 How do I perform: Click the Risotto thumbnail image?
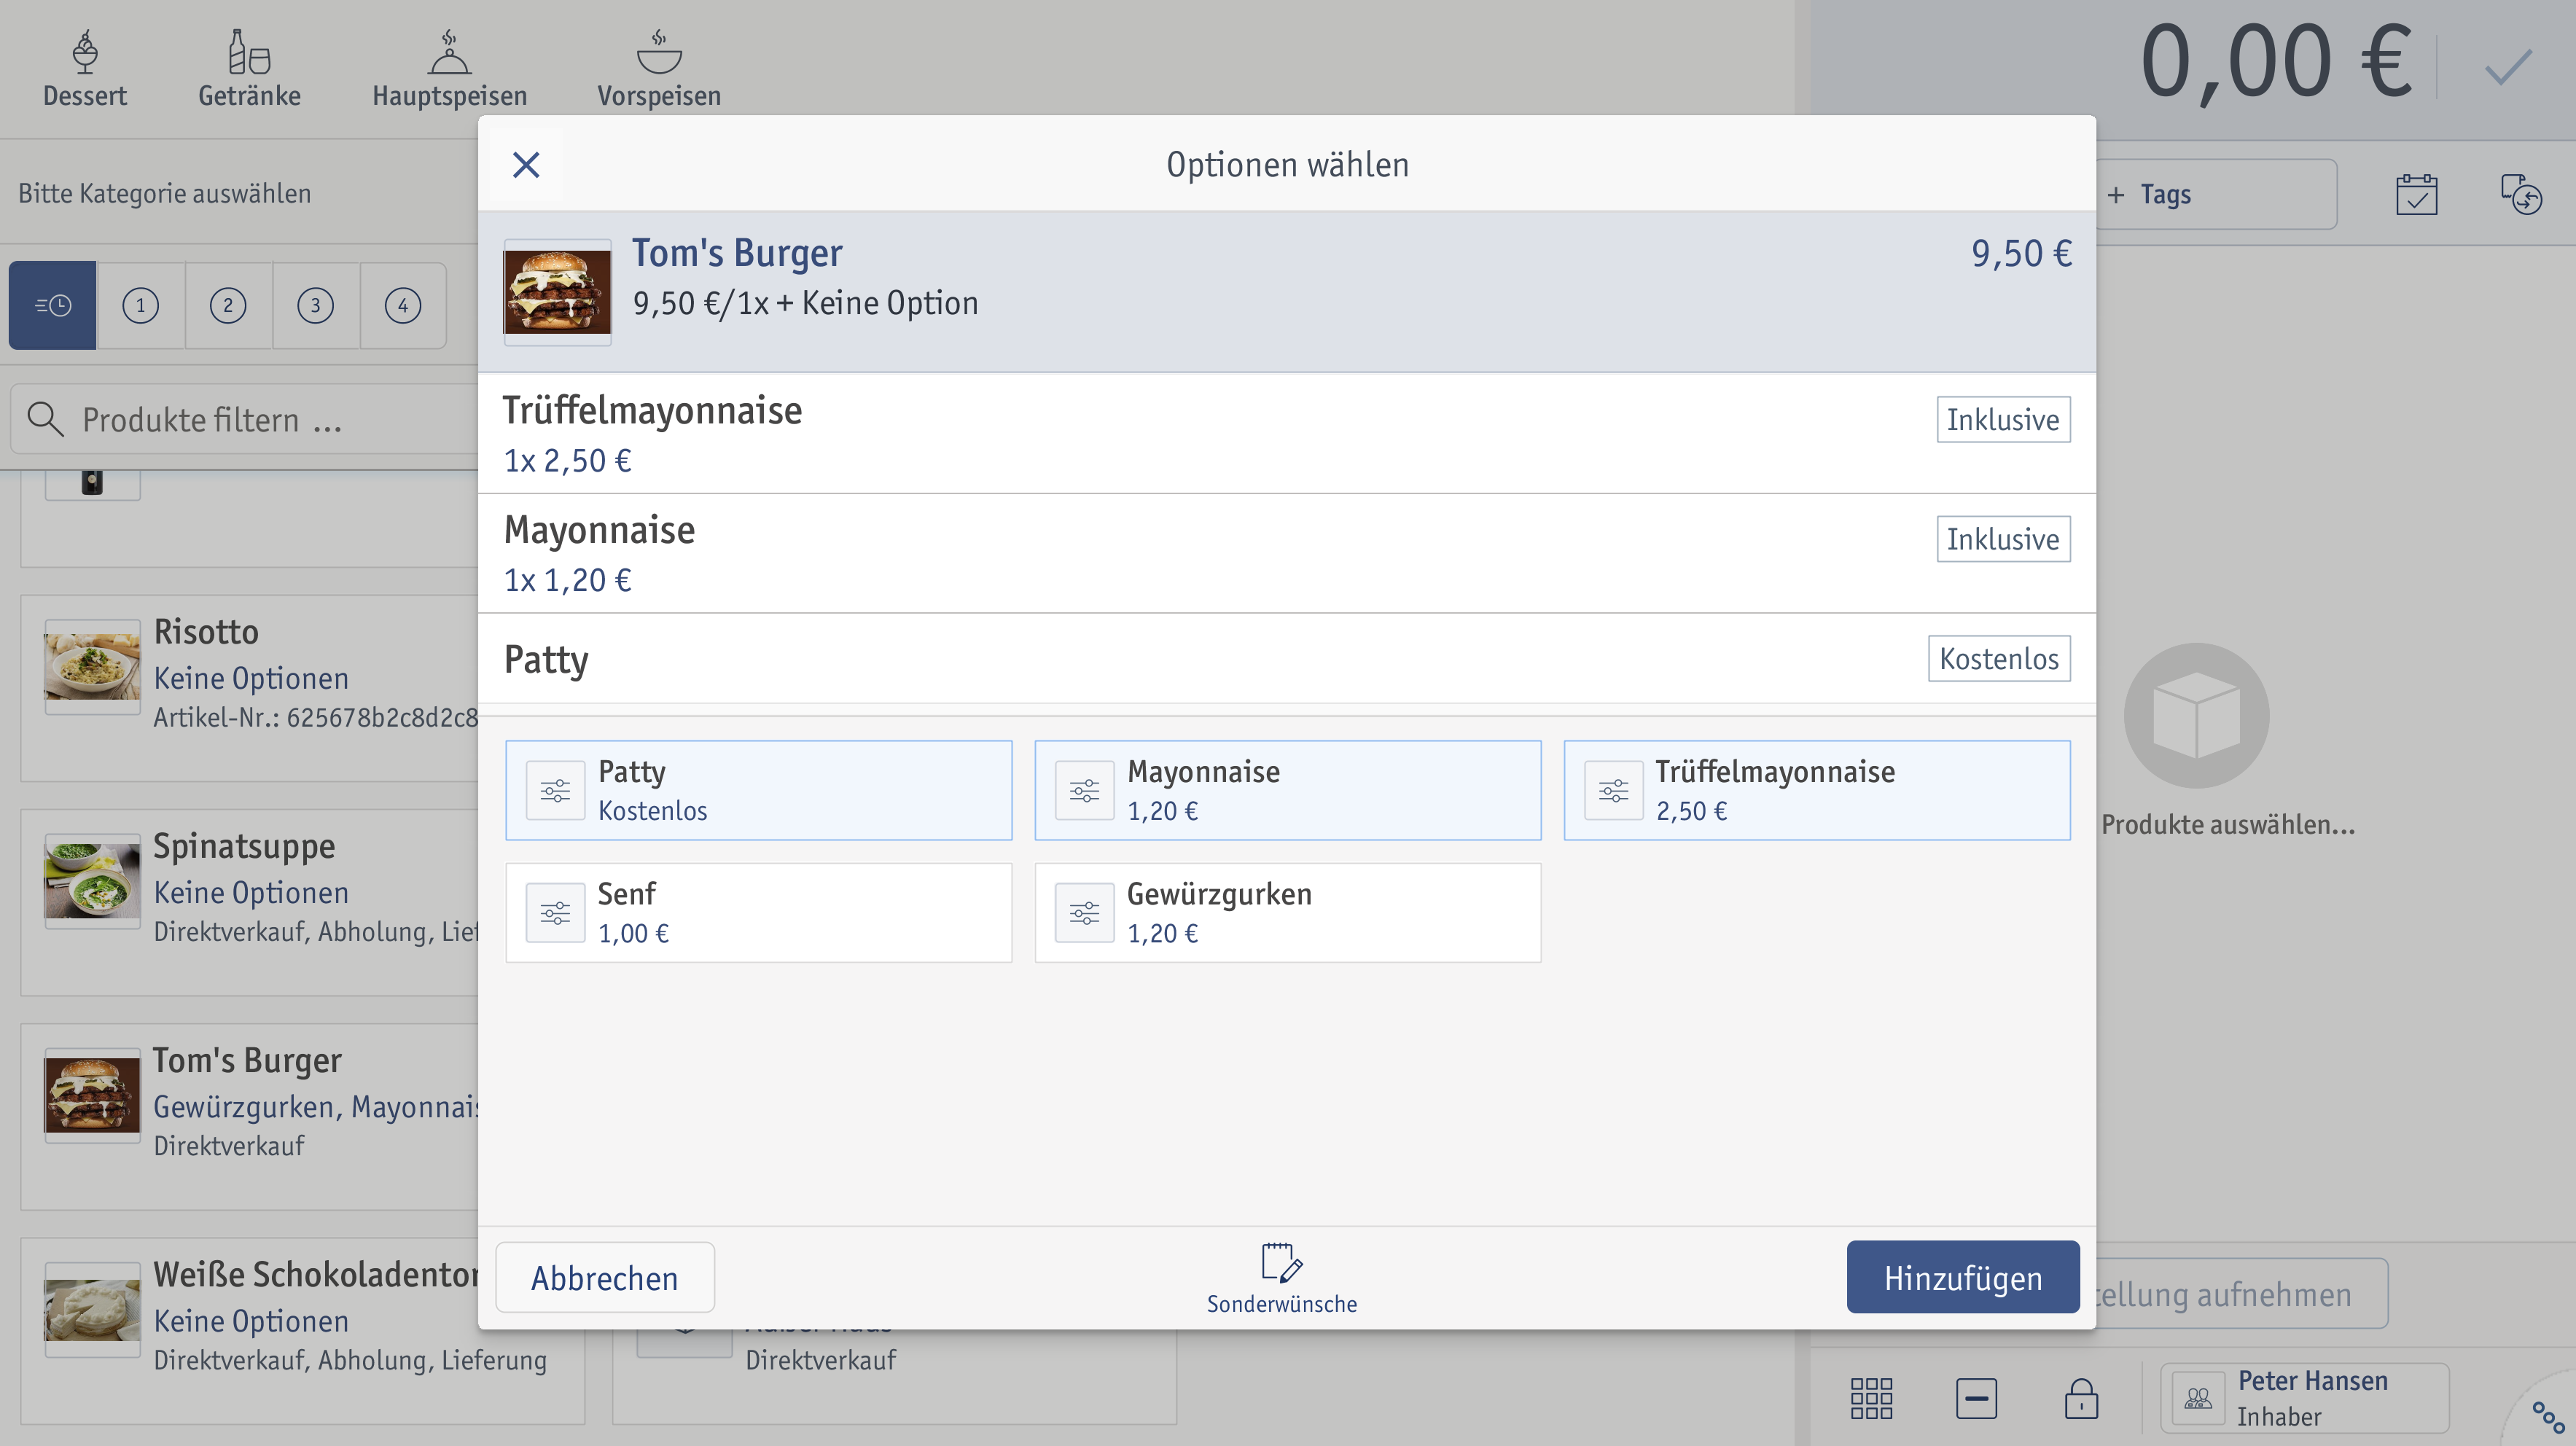tap(92, 667)
